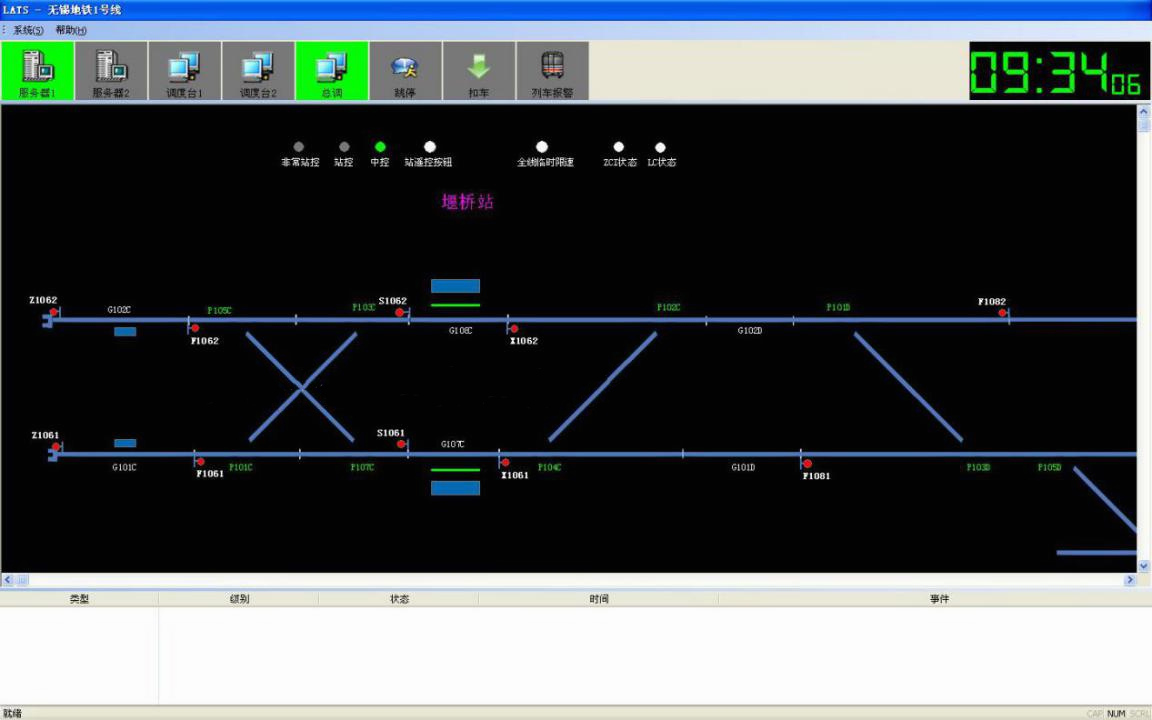
Task: Open the 系统(S) menu
Action: (x=28, y=30)
